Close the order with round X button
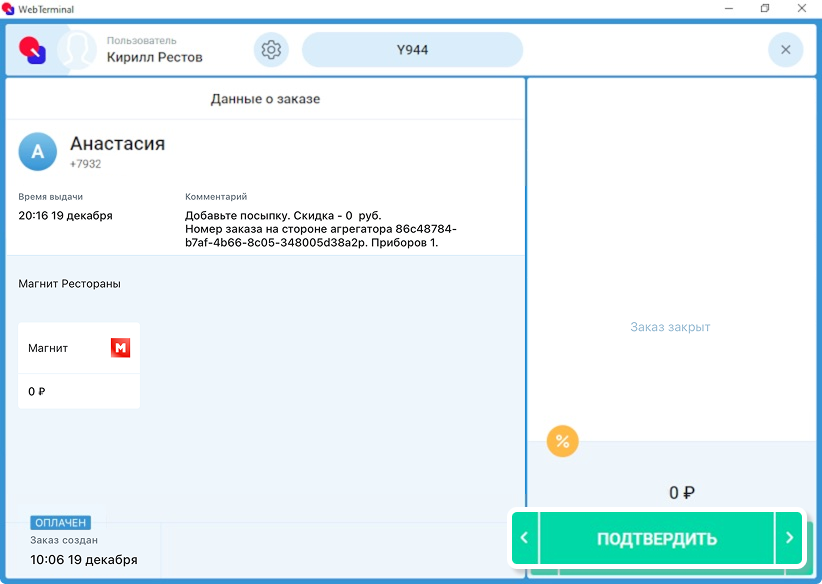 tap(785, 50)
